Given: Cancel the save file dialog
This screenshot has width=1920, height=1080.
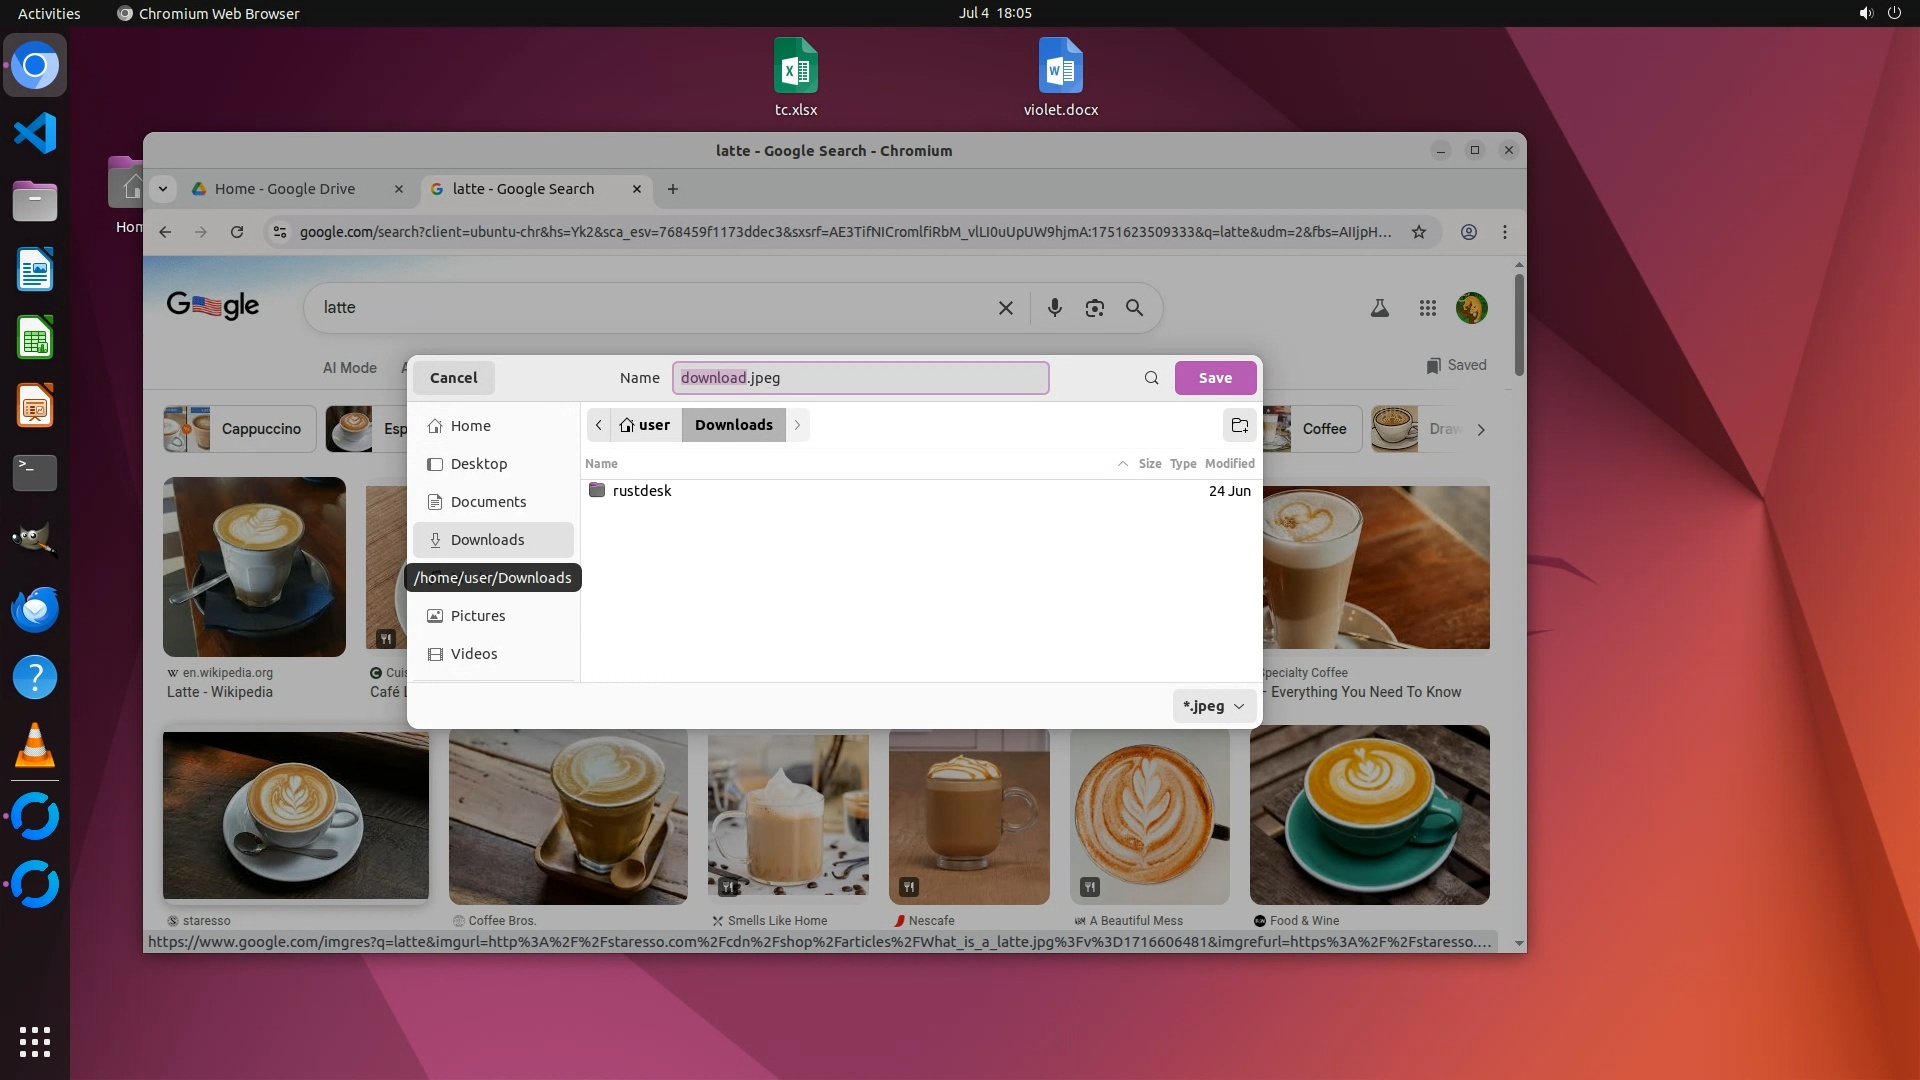Looking at the screenshot, I should coord(453,378).
